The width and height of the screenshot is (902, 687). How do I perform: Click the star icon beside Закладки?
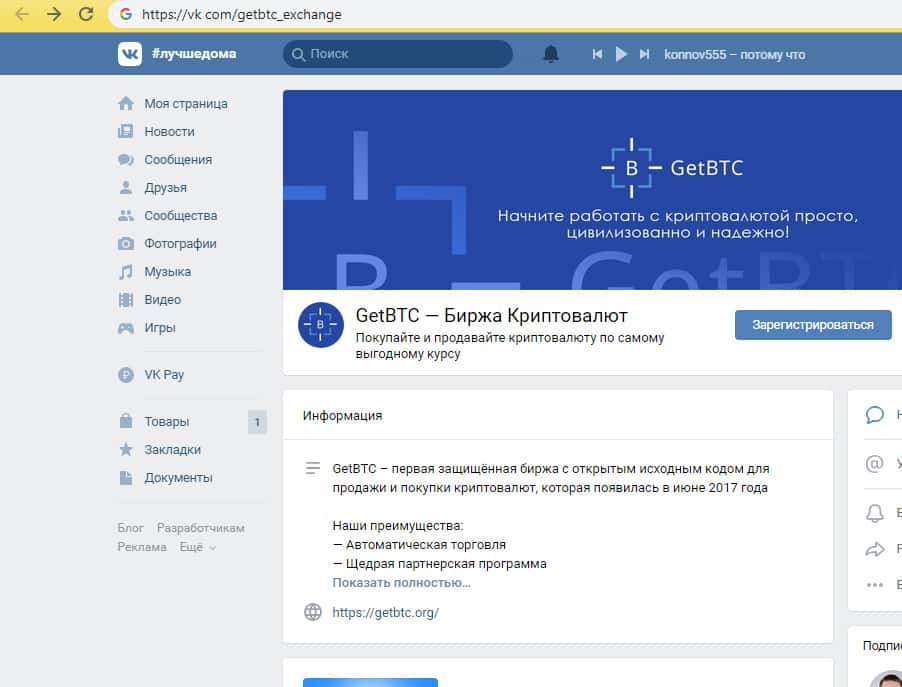pyautogui.click(x=126, y=449)
